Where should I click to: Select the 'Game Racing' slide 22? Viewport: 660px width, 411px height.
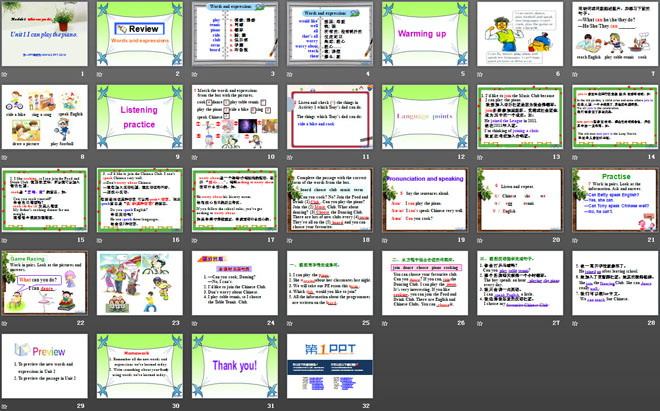pyautogui.click(x=45, y=283)
